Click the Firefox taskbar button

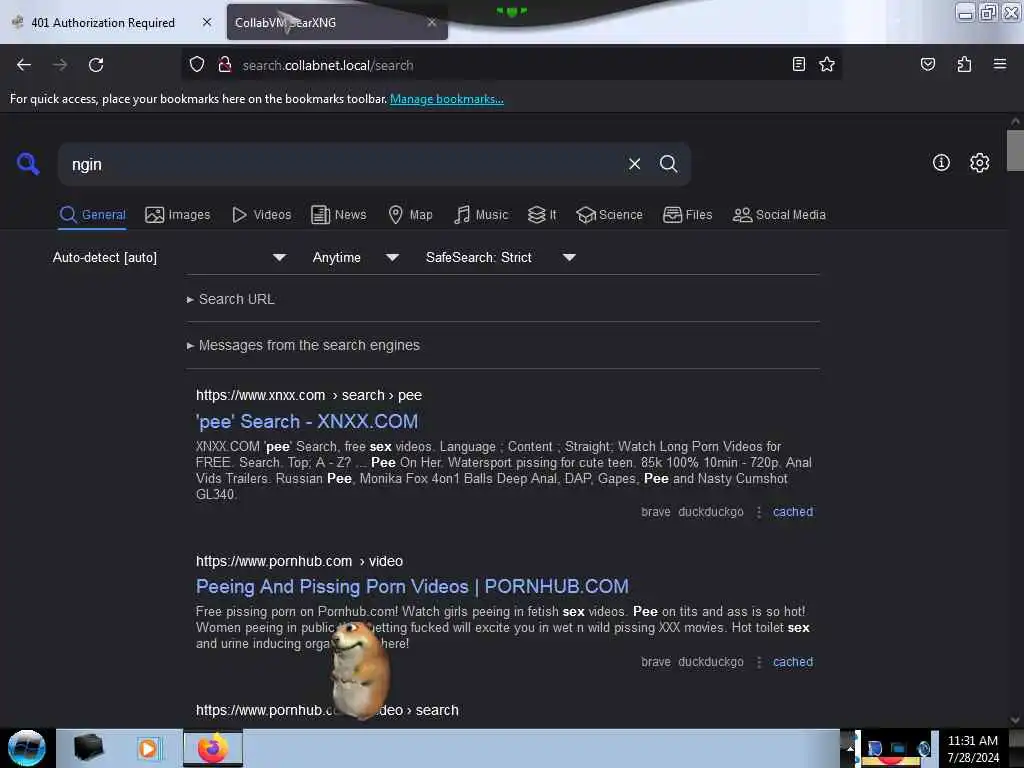click(212, 748)
